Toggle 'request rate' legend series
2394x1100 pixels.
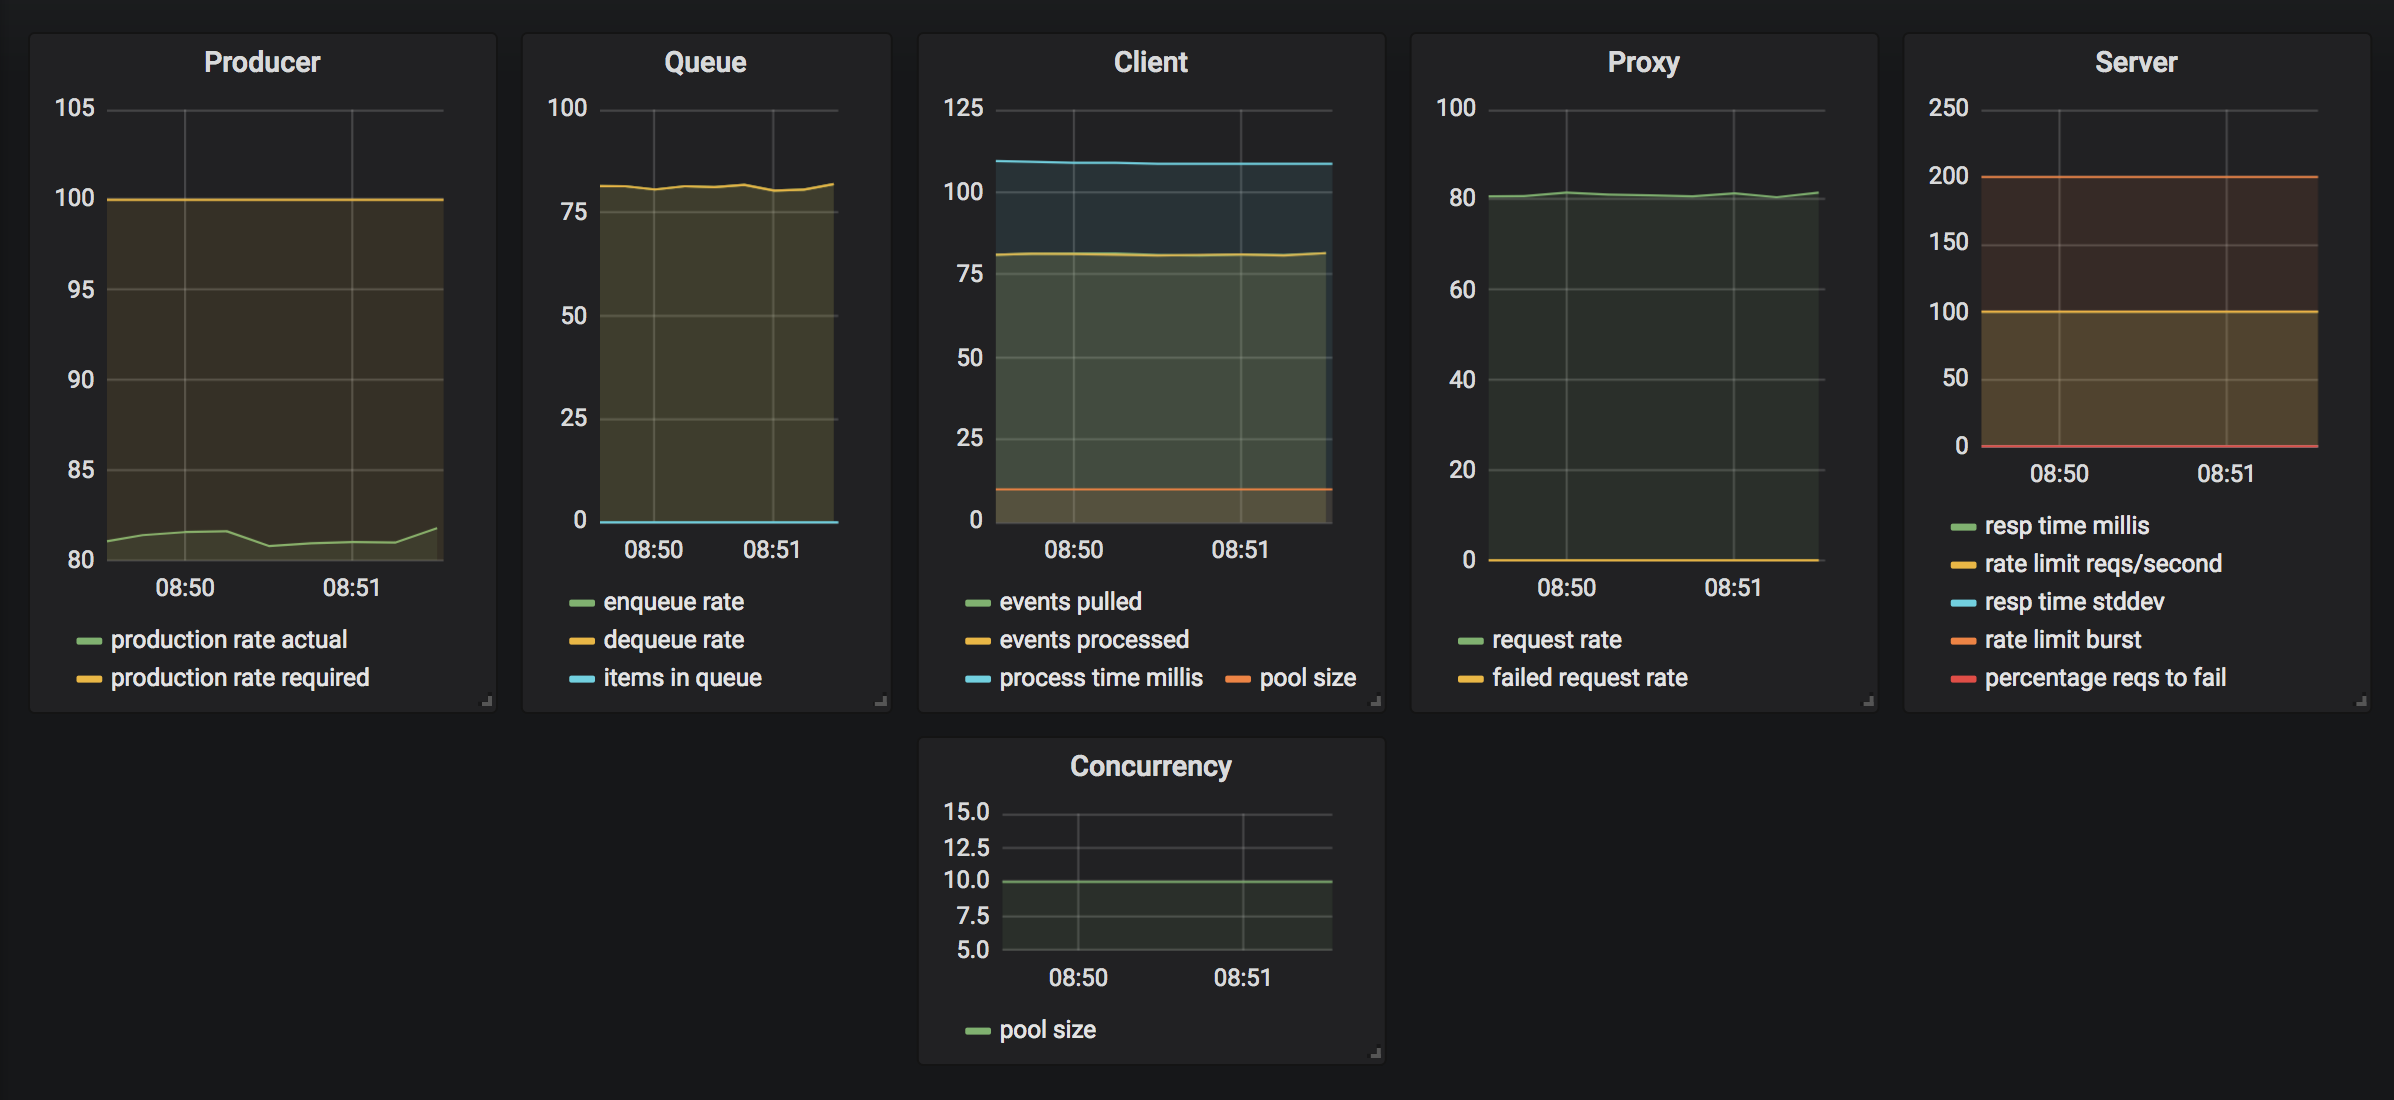point(1557,640)
